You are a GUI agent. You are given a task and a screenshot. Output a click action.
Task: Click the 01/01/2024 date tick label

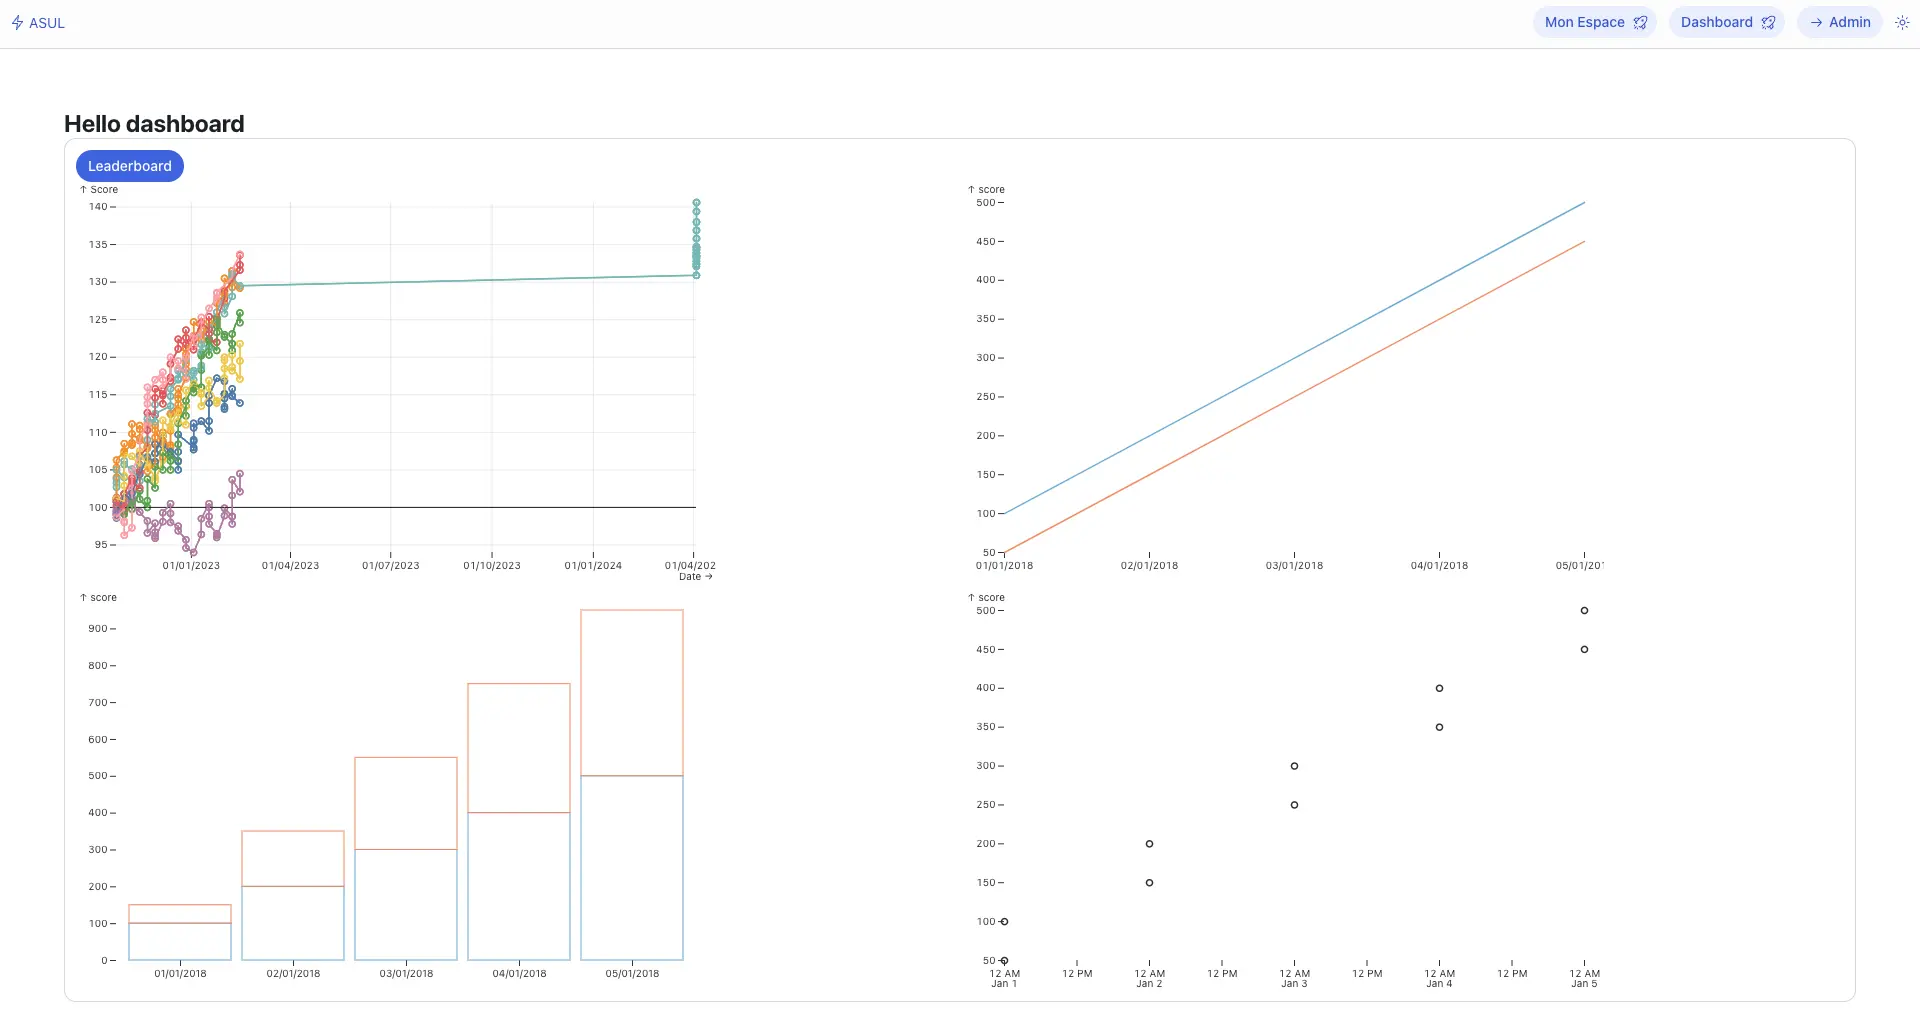593,566
